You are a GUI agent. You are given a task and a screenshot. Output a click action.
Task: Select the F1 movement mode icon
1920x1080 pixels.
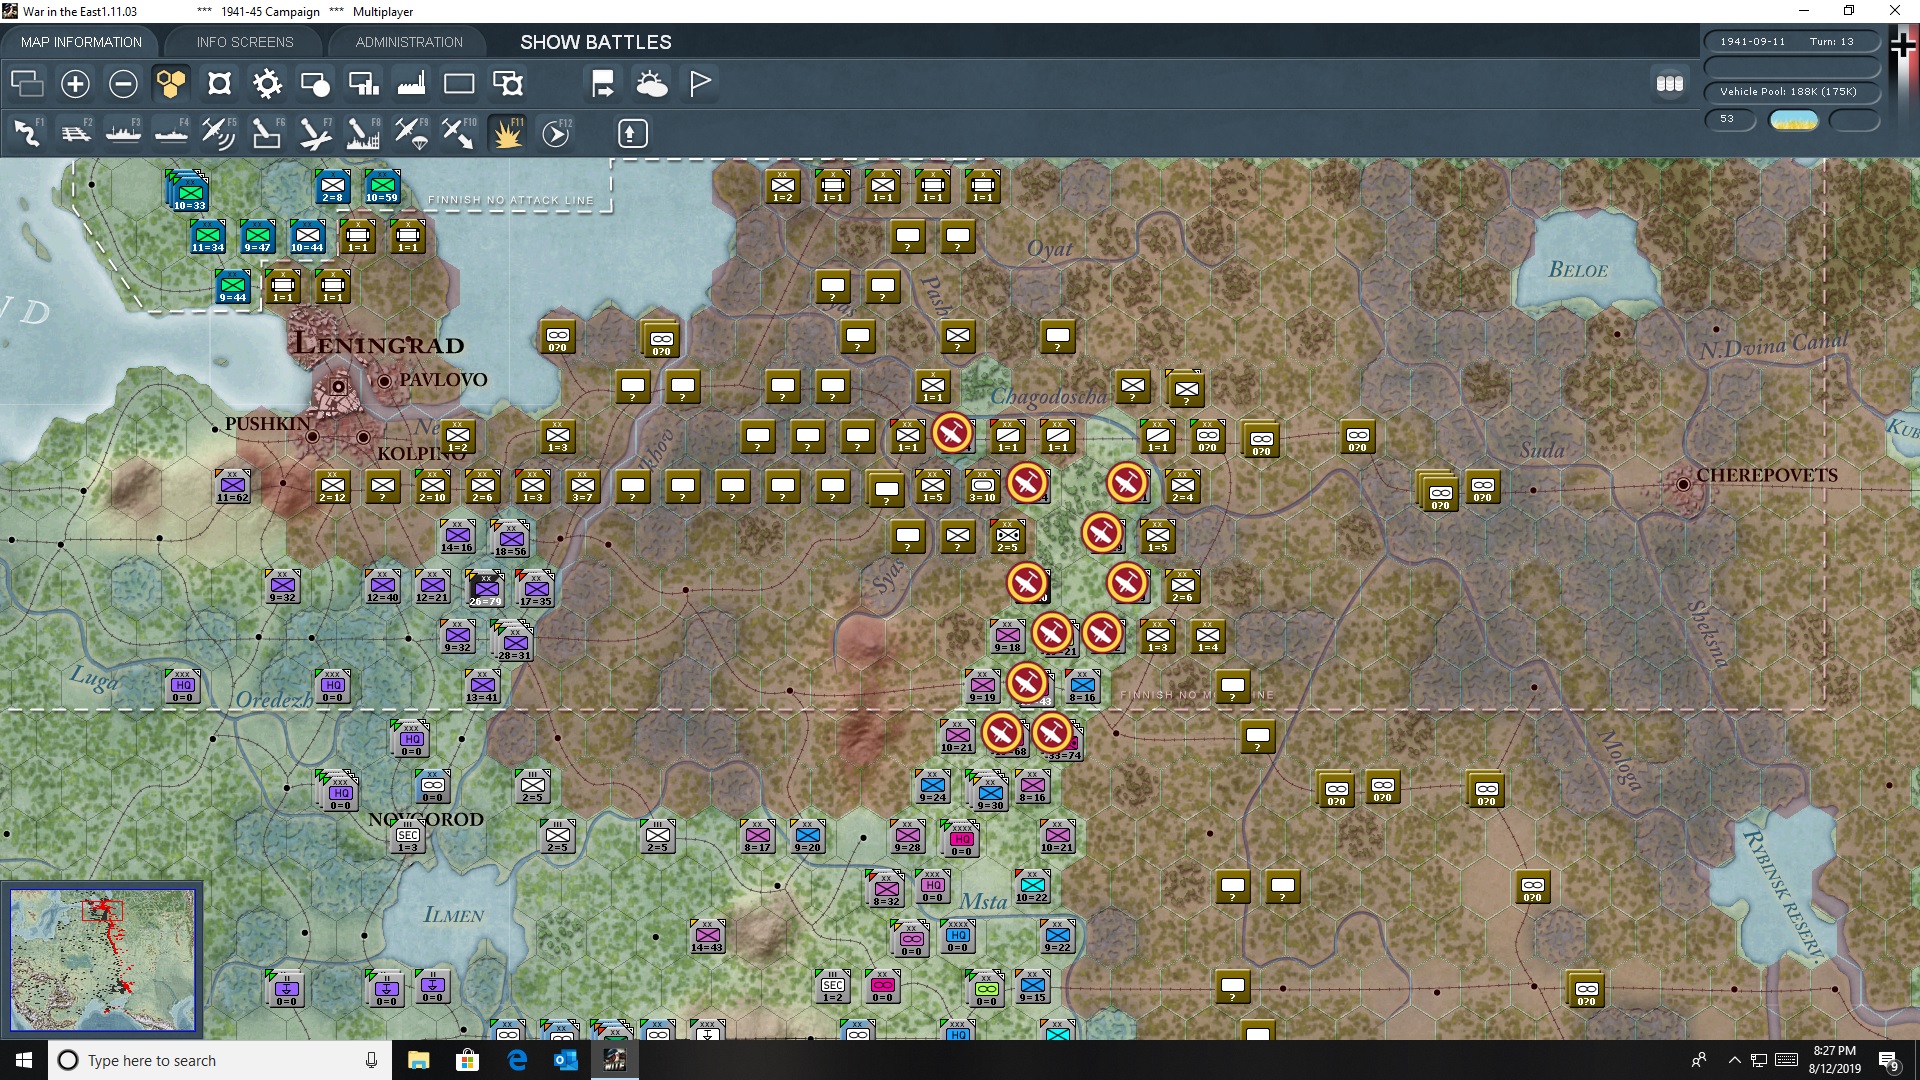click(x=27, y=133)
